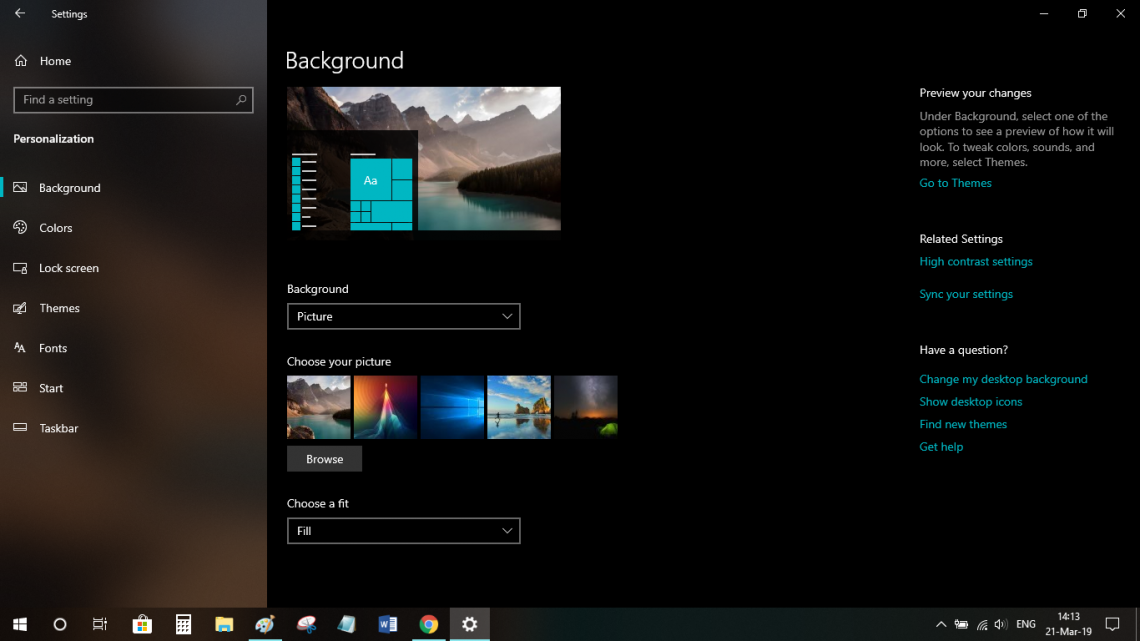Open Colors settings in the sidebar

point(57,227)
